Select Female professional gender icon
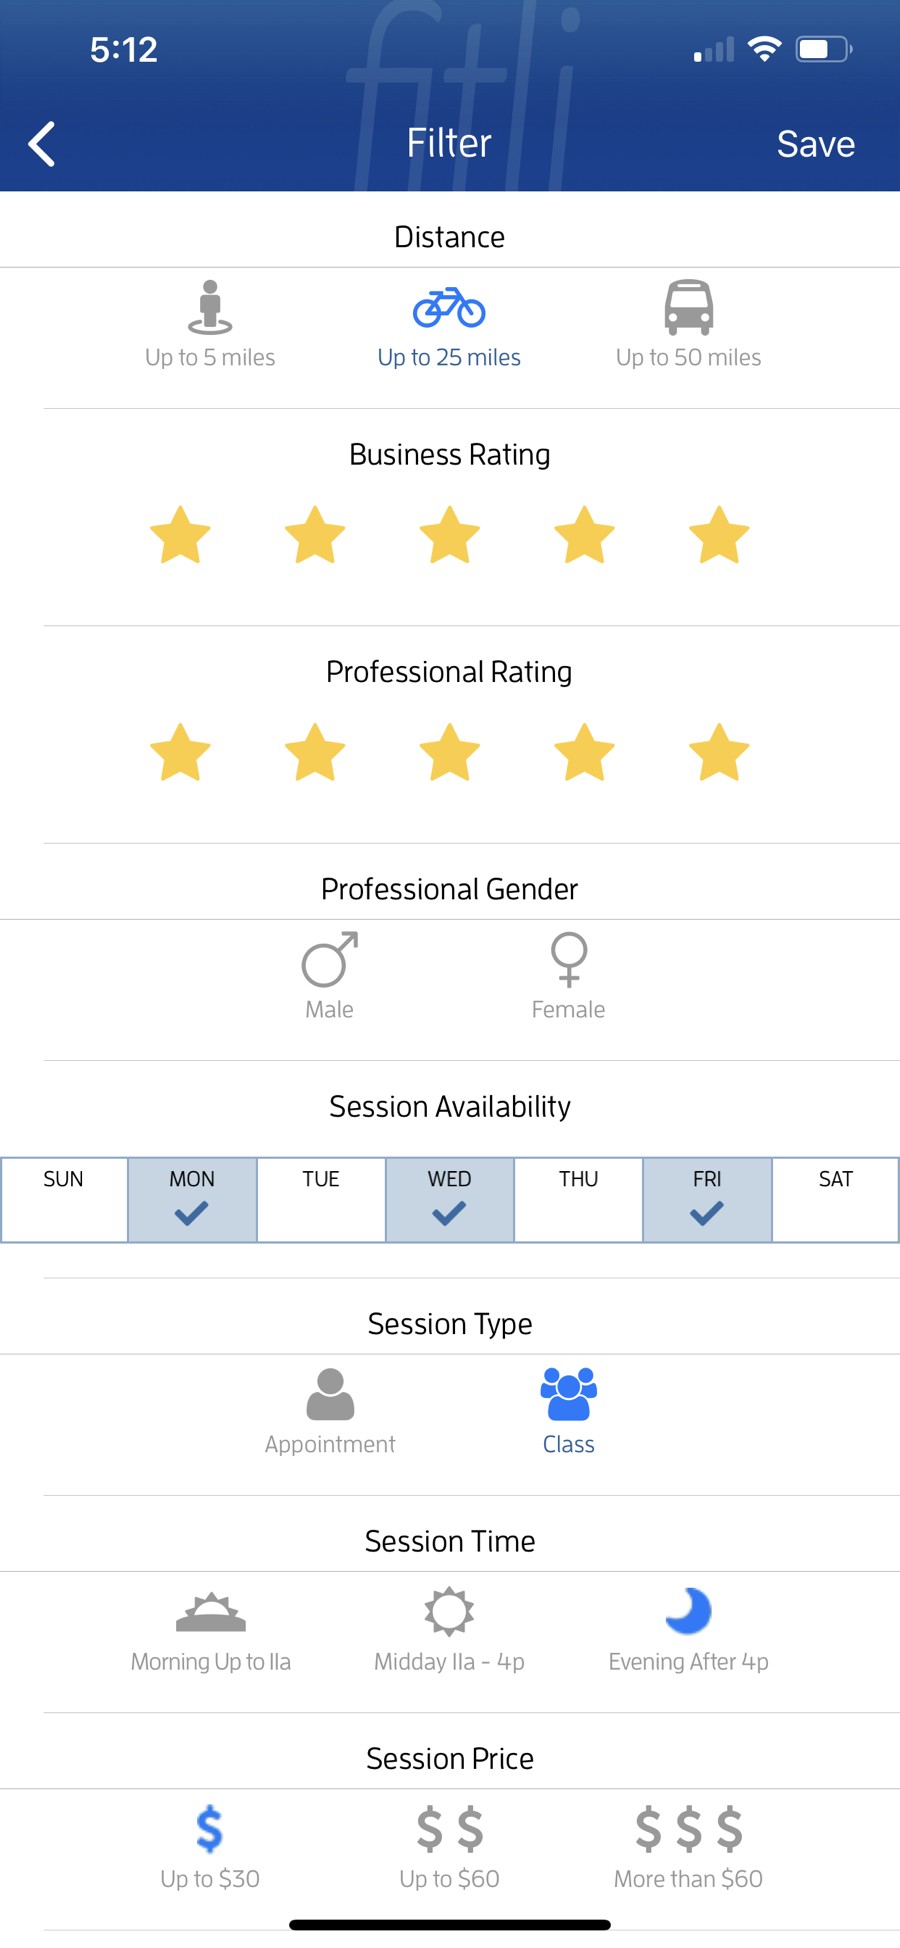 (568, 960)
